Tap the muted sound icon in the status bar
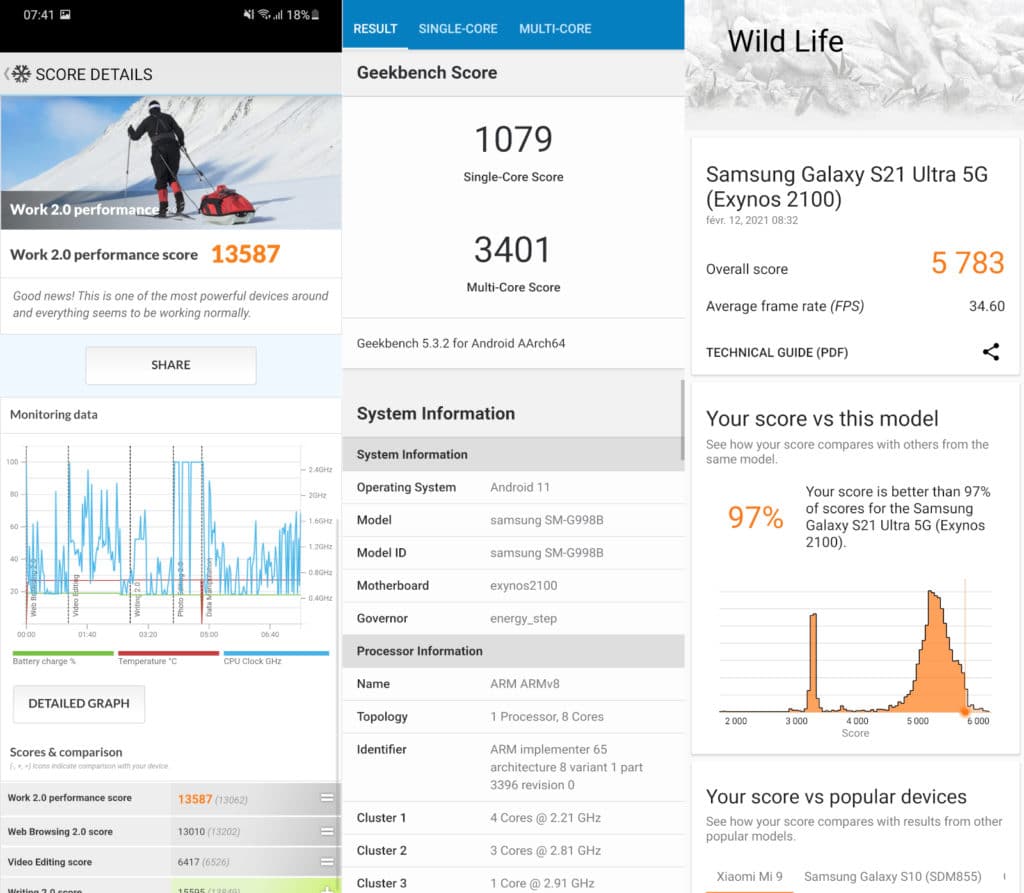Viewport: 1024px width, 893px height. [249, 14]
